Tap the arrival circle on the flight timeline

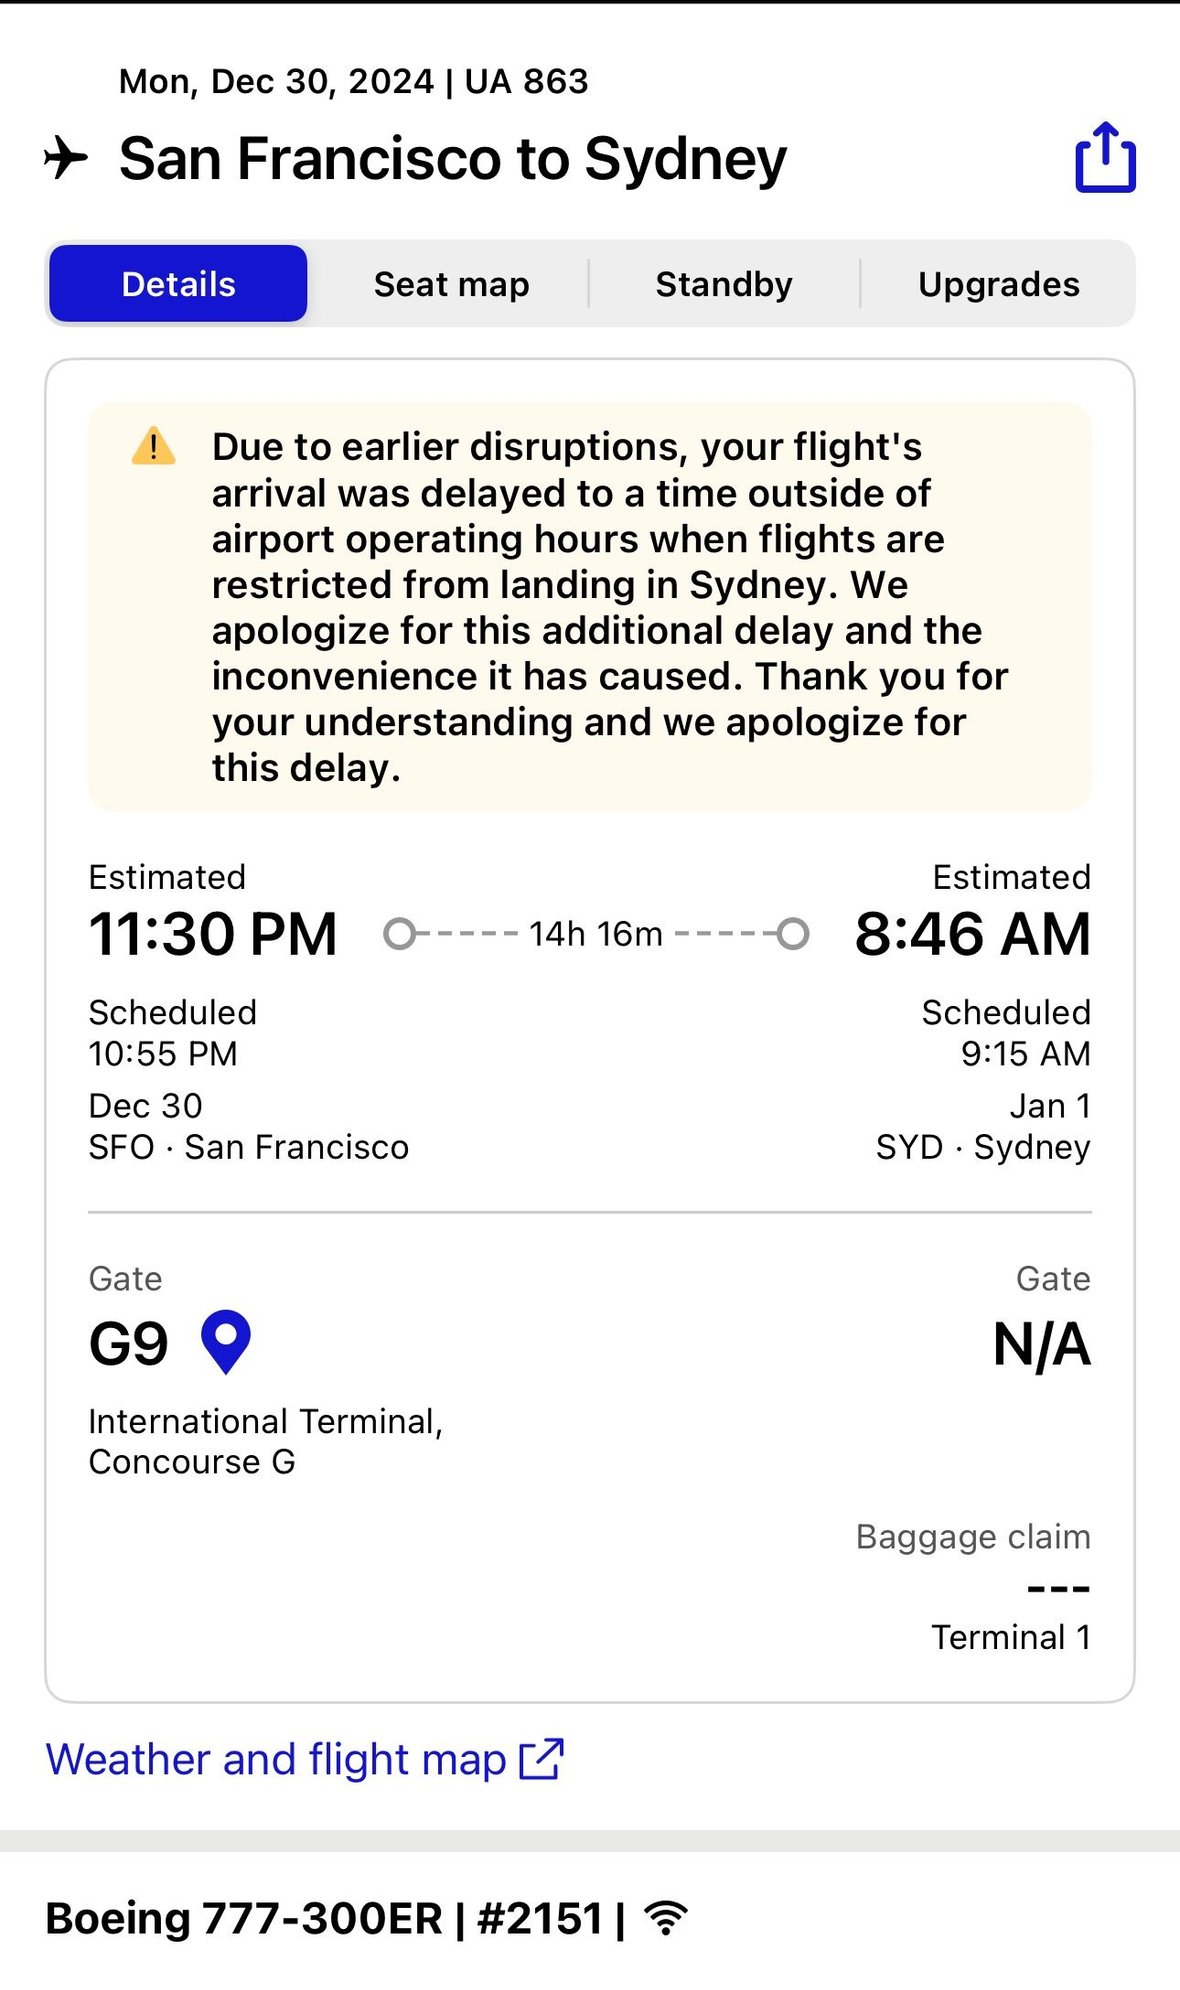793,934
